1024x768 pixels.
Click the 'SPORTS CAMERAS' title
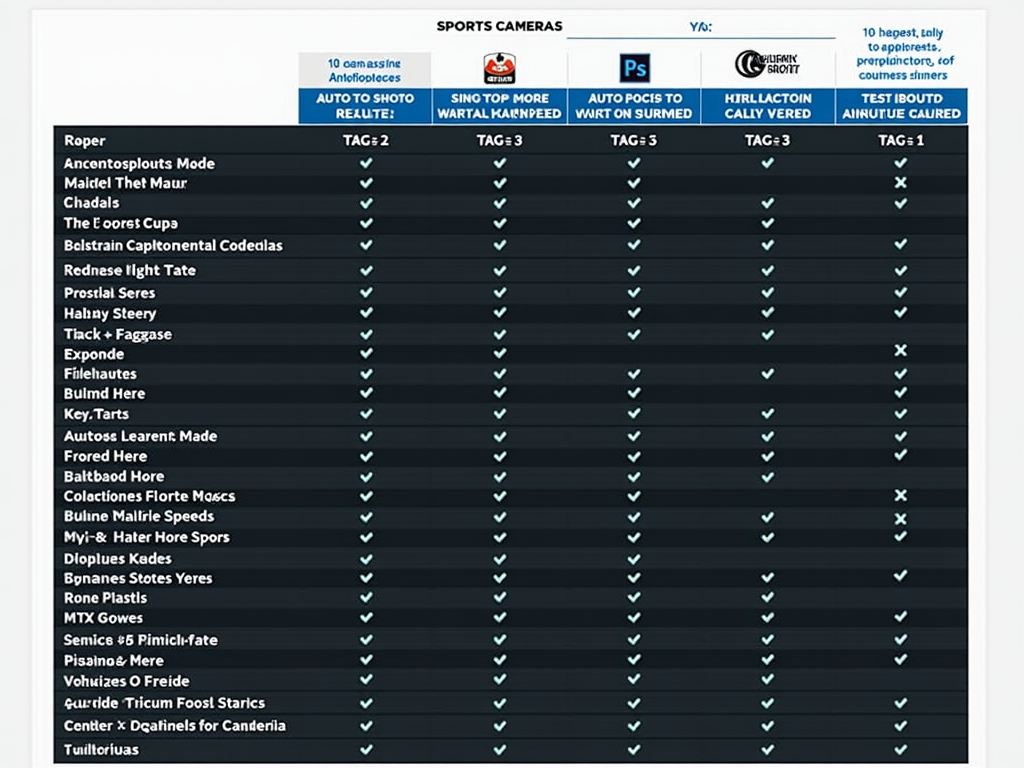click(x=500, y=26)
